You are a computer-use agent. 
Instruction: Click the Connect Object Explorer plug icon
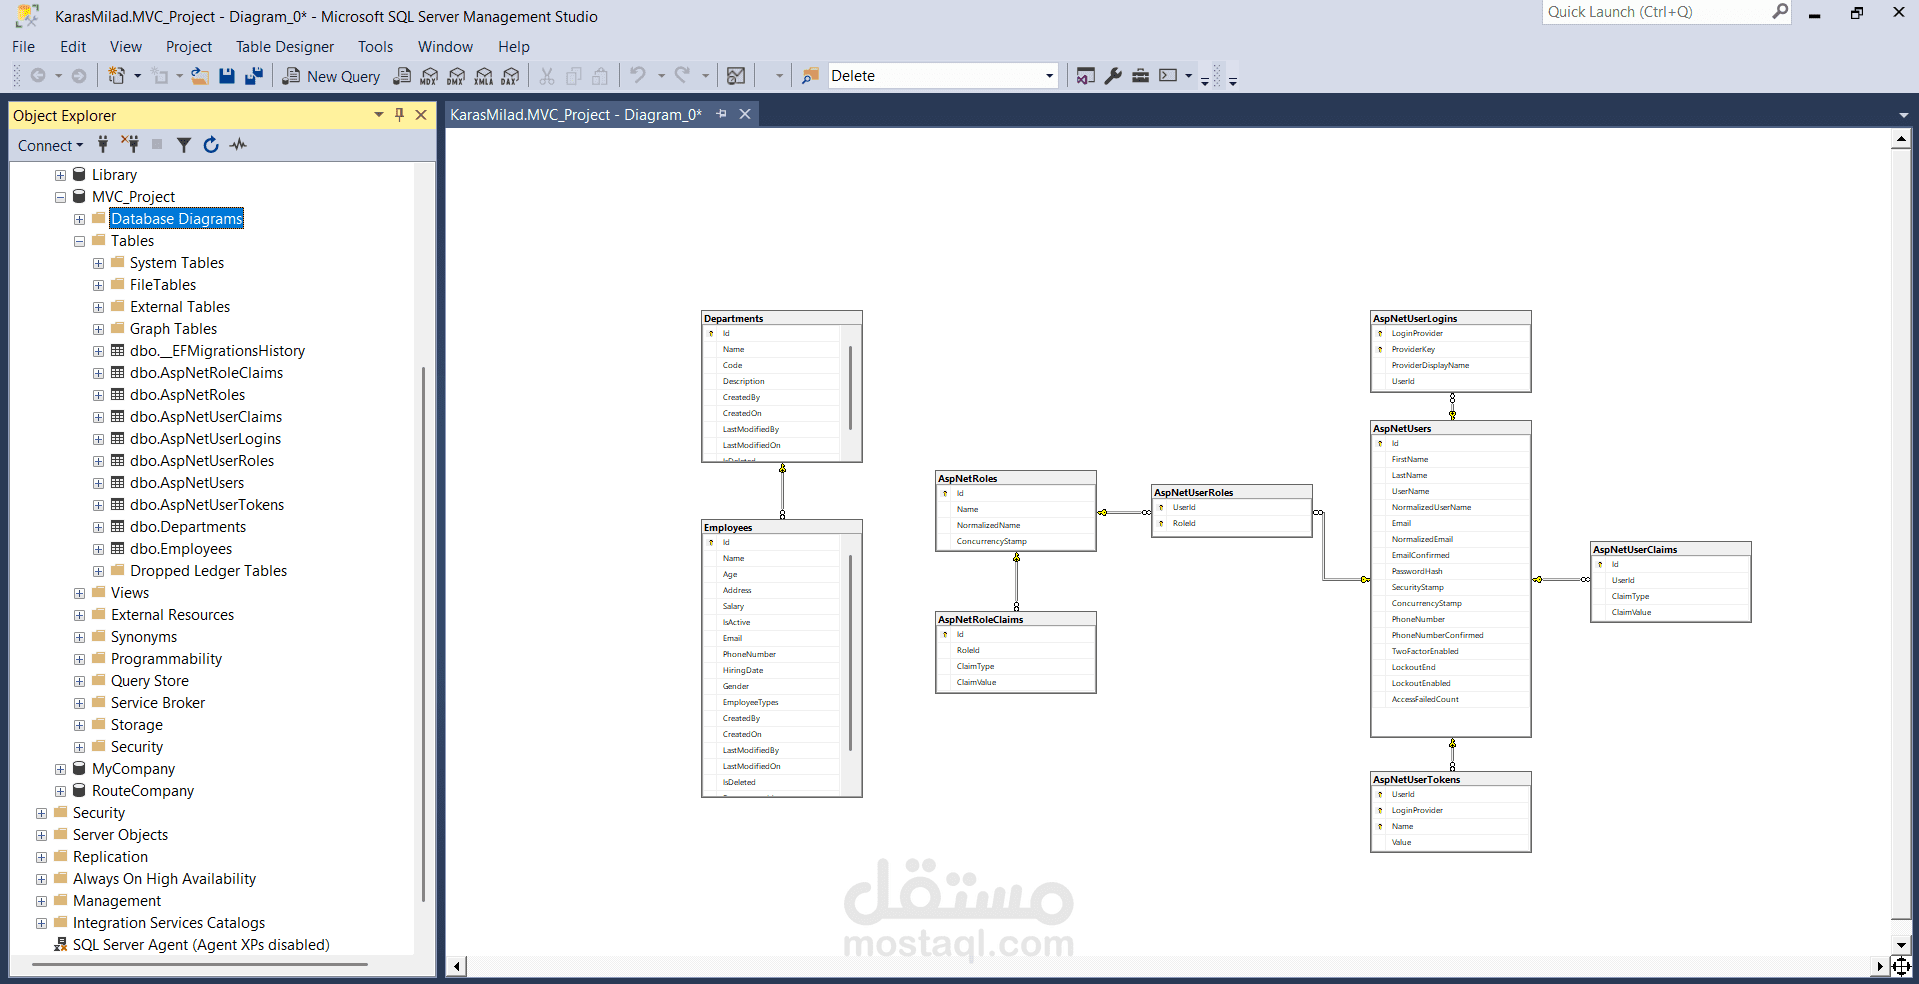(103, 145)
